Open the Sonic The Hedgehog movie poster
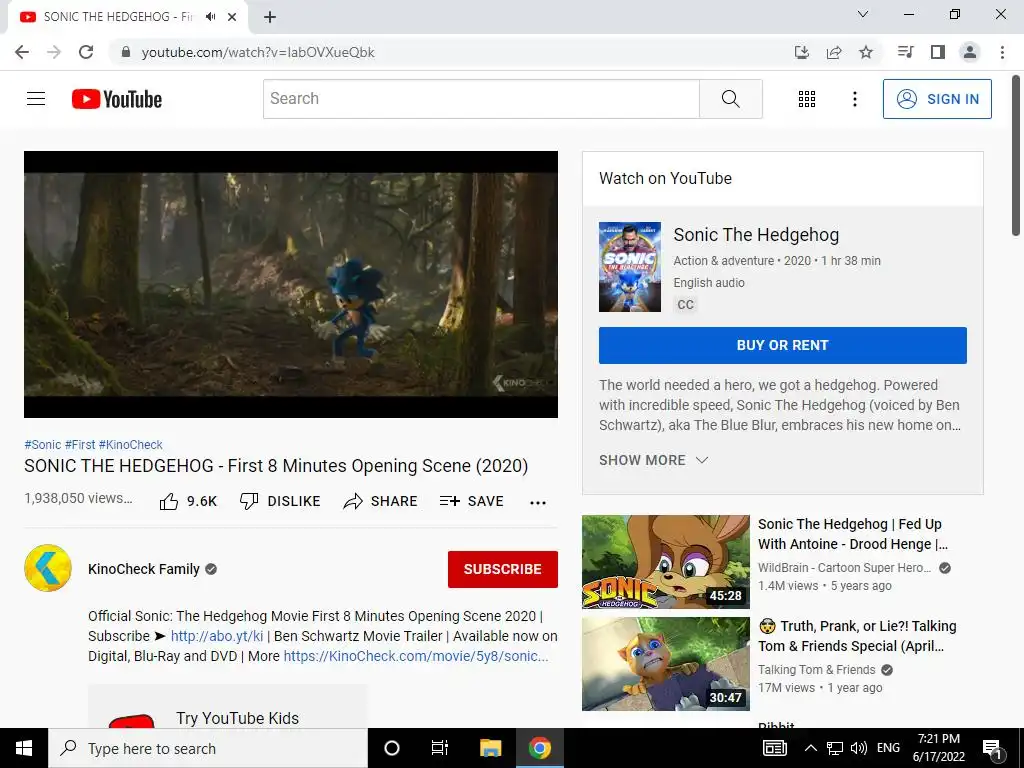Viewport: 1024px width, 768px height. pos(630,266)
